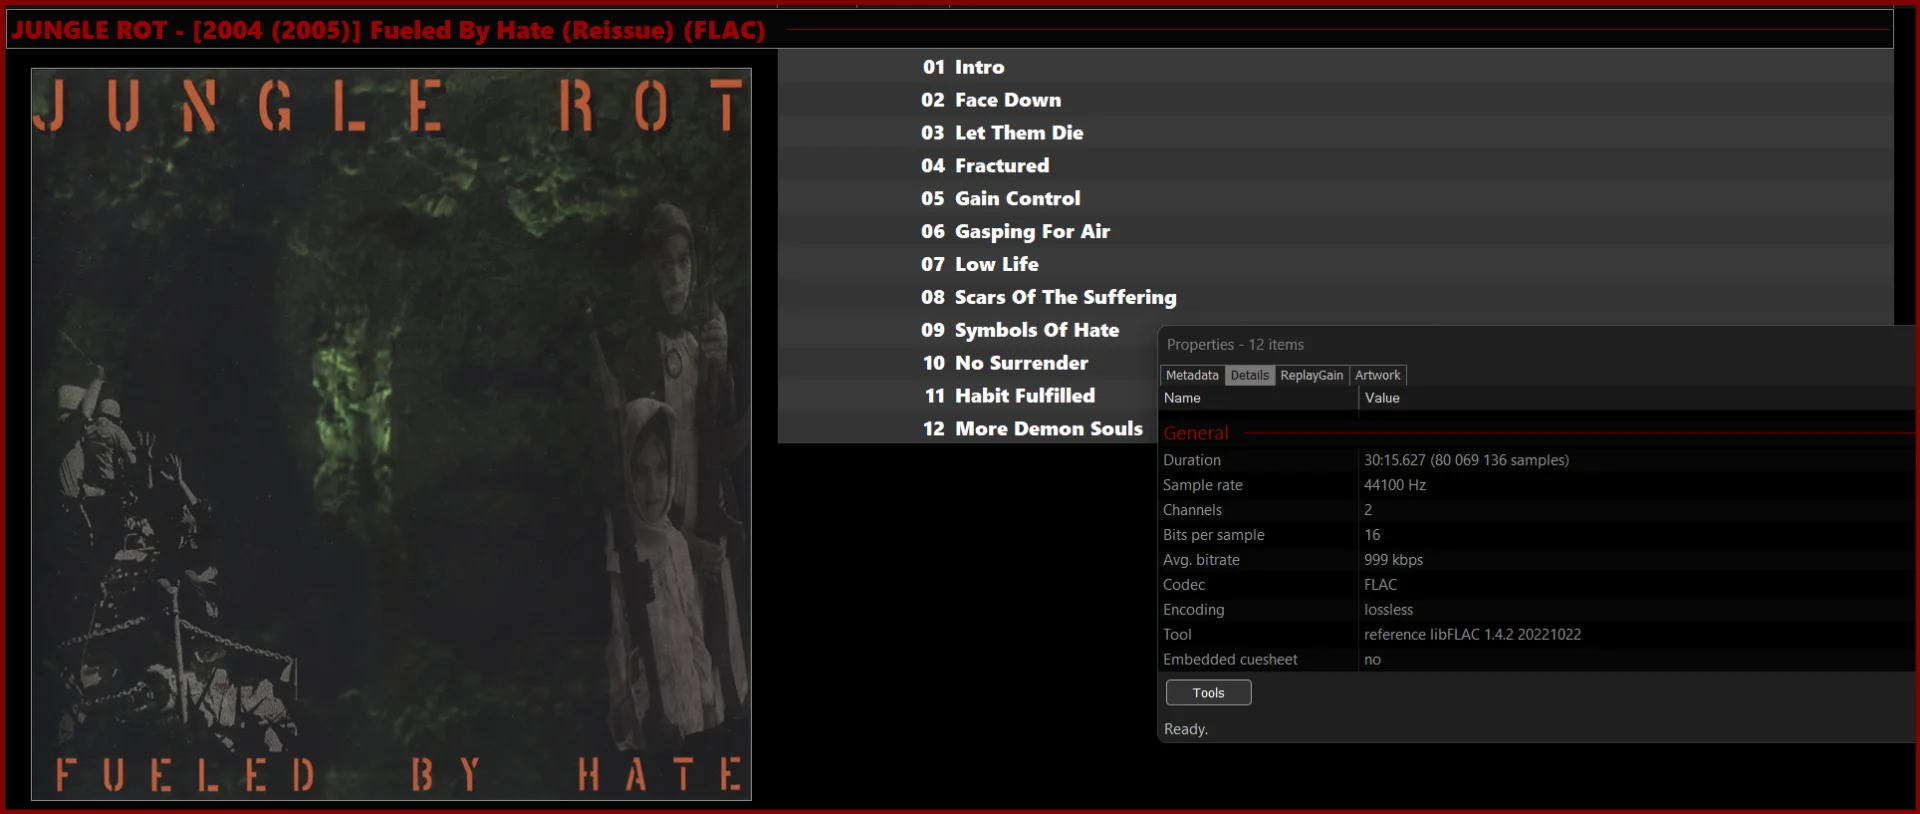The width and height of the screenshot is (1920, 814).
Task: Select track 03 Let Them Die
Action: pyautogui.click(x=1335, y=133)
